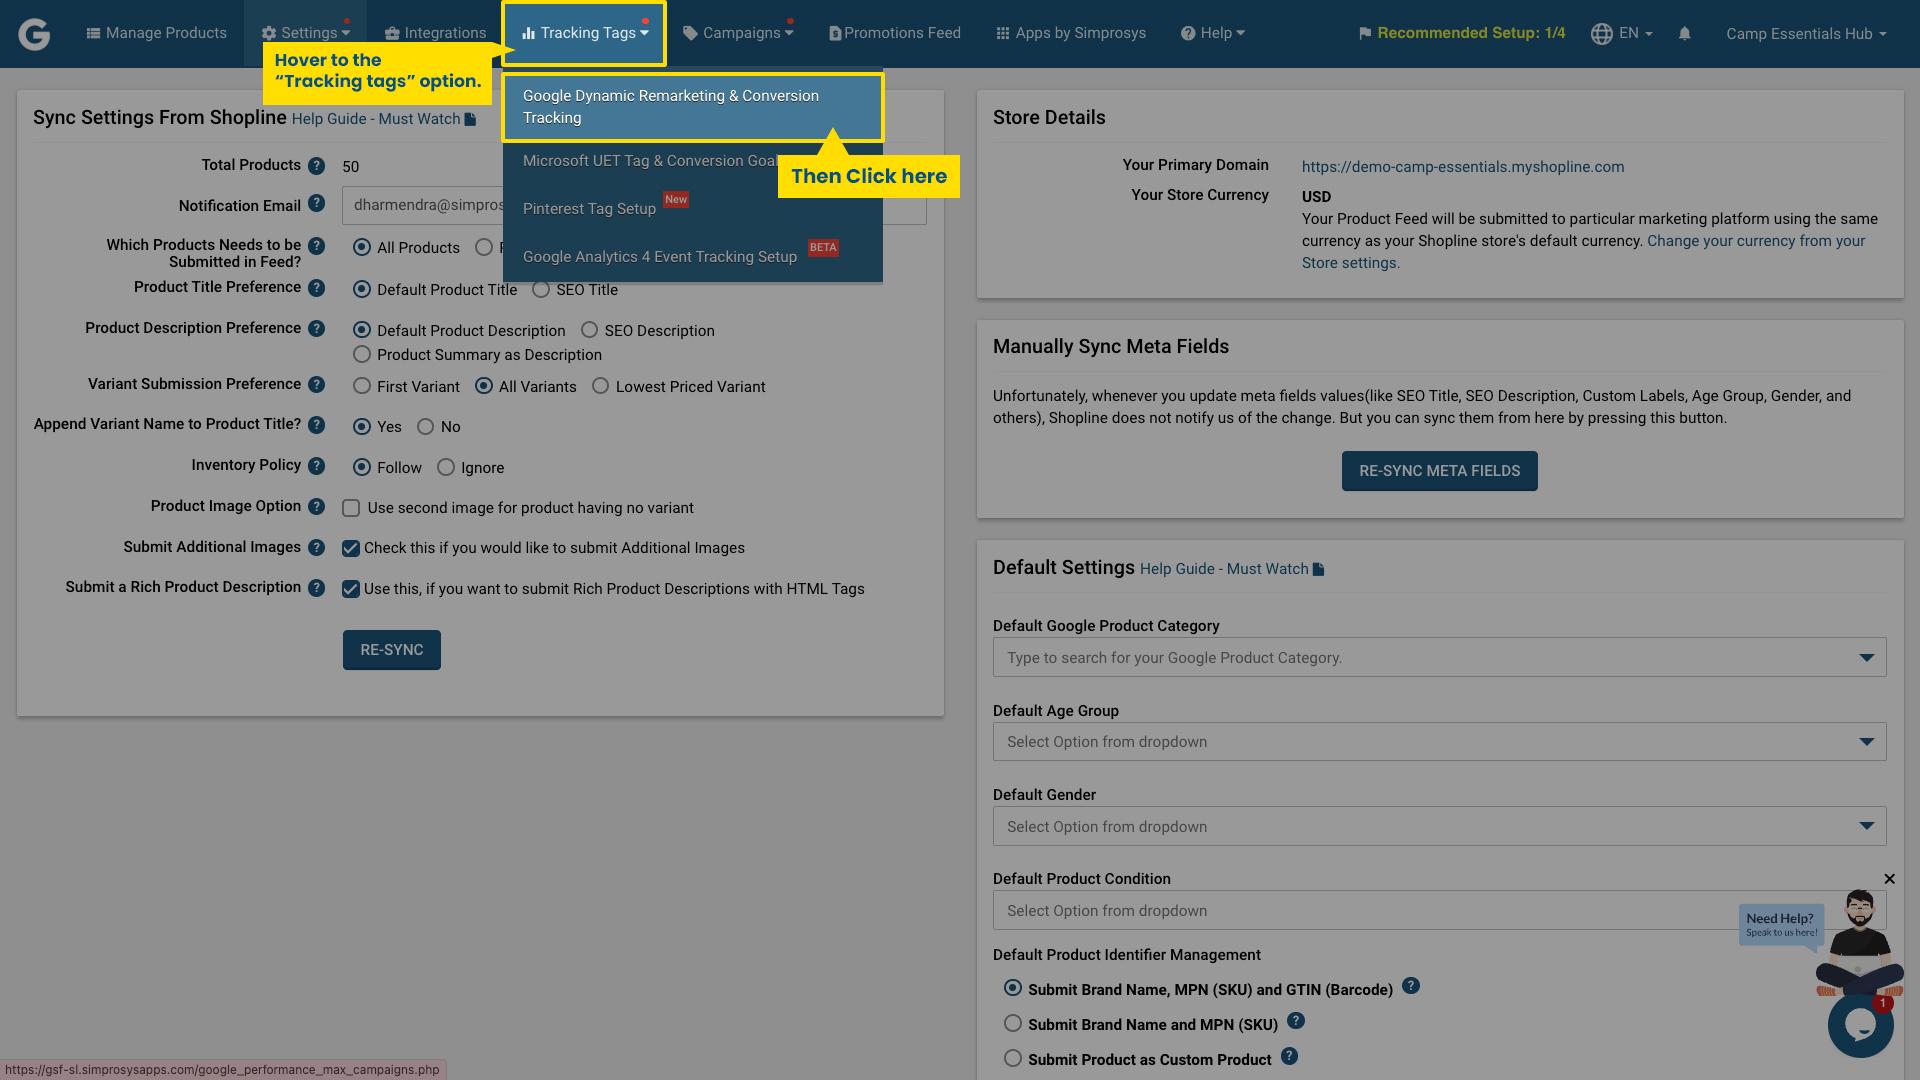Select the SEO Title radio button
This screenshot has width=1920, height=1080.
pyautogui.click(x=541, y=289)
